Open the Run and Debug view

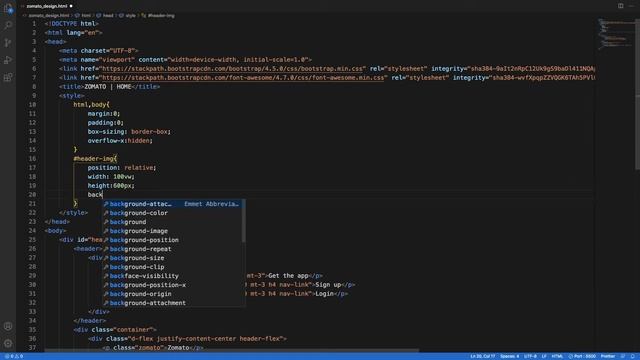coord(8,60)
